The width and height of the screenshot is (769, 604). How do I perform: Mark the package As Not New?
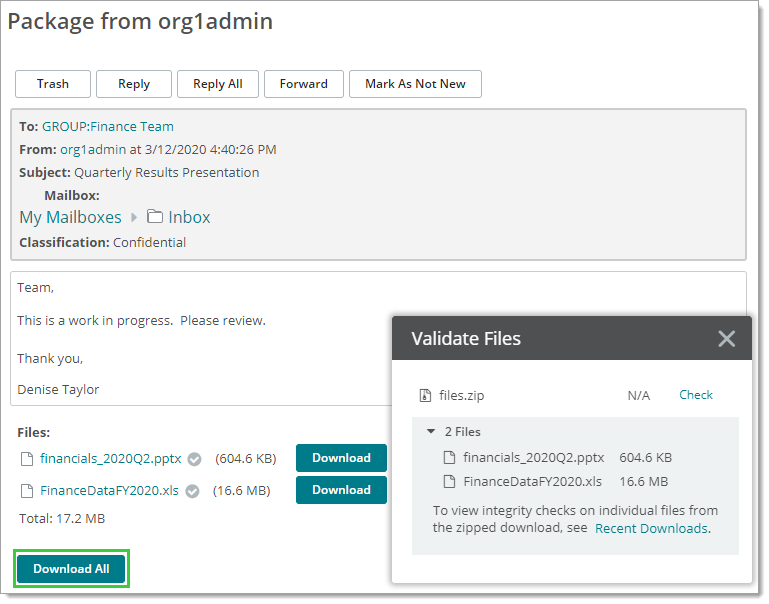click(415, 84)
